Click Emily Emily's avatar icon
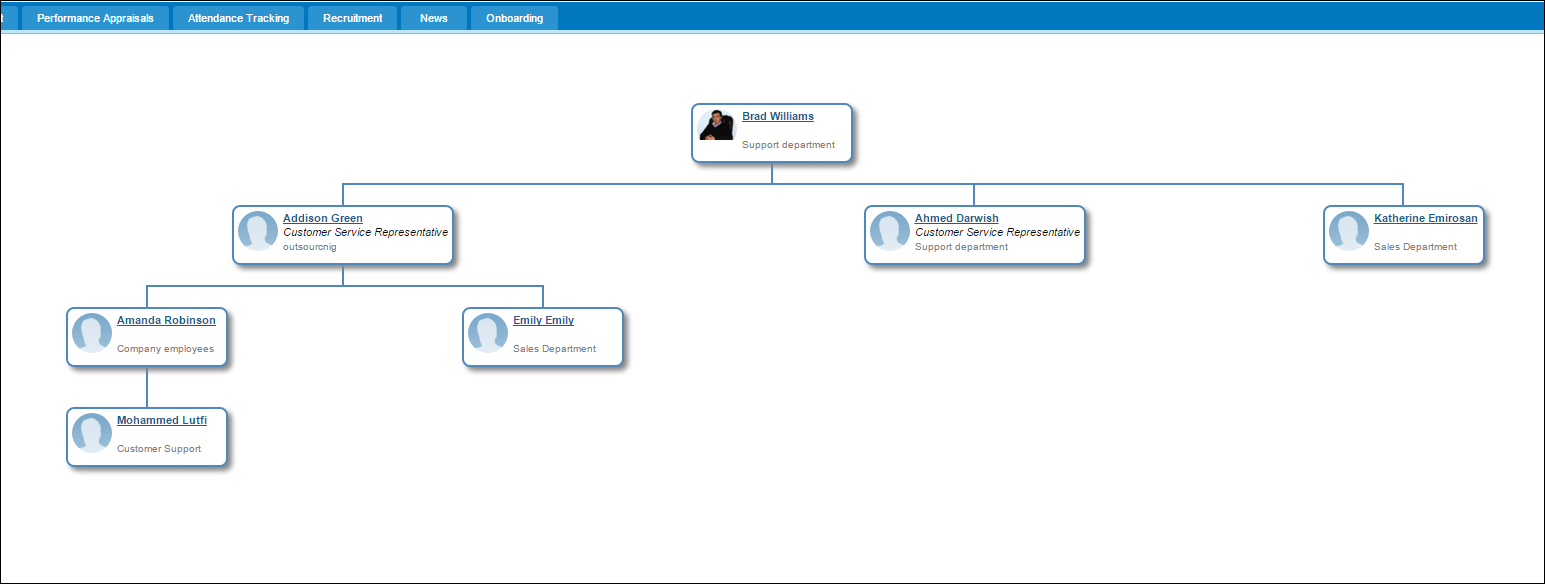The height and width of the screenshot is (584, 1545). pyautogui.click(x=488, y=333)
